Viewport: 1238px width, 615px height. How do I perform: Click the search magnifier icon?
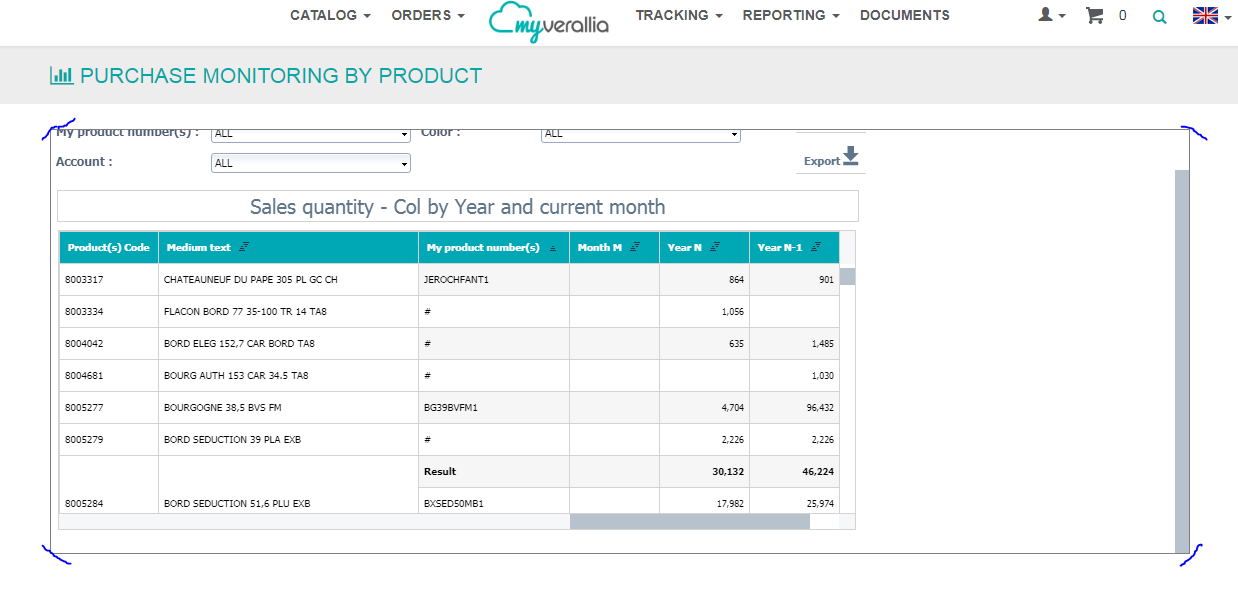[1159, 16]
